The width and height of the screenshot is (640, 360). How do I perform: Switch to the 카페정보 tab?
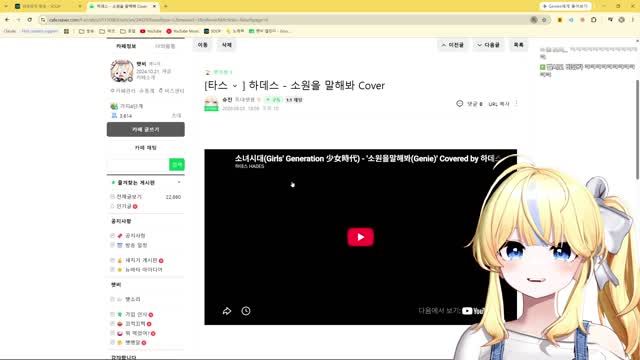[x=126, y=46]
